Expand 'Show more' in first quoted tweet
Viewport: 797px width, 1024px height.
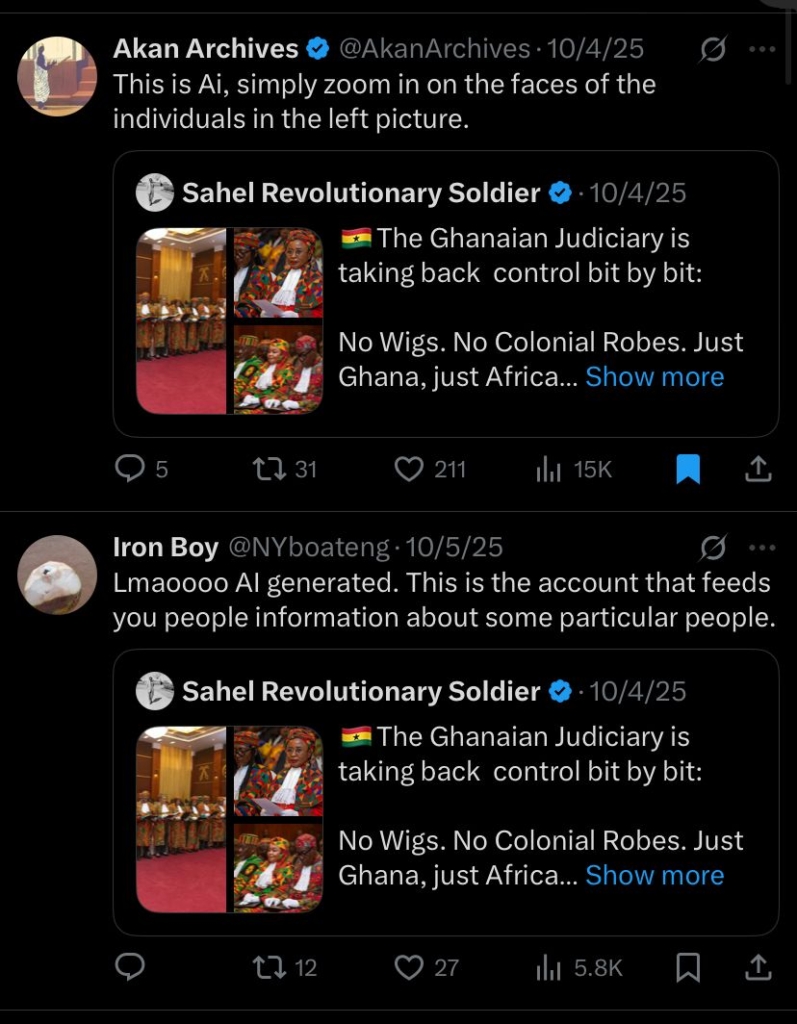(x=654, y=377)
